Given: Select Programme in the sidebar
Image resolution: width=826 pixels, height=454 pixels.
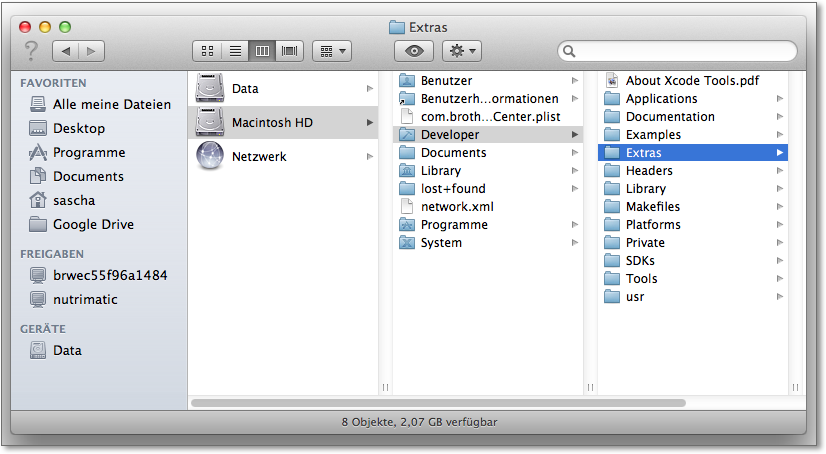Looking at the screenshot, I should [x=88, y=152].
